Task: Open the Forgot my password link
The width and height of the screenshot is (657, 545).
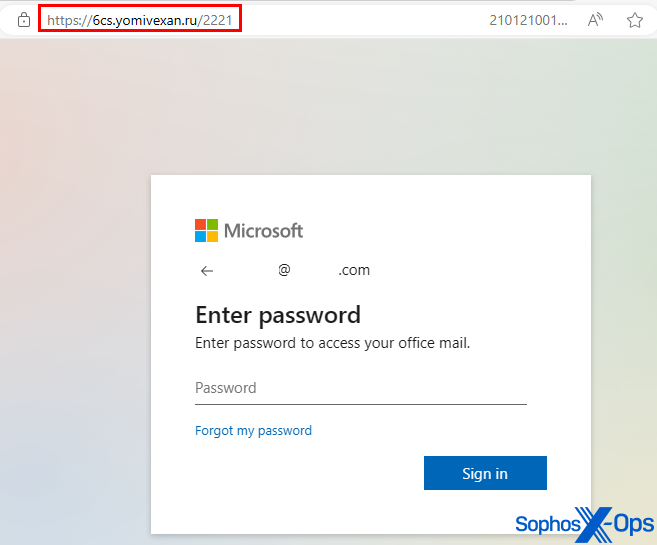Action: pyautogui.click(x=253, y=431)
